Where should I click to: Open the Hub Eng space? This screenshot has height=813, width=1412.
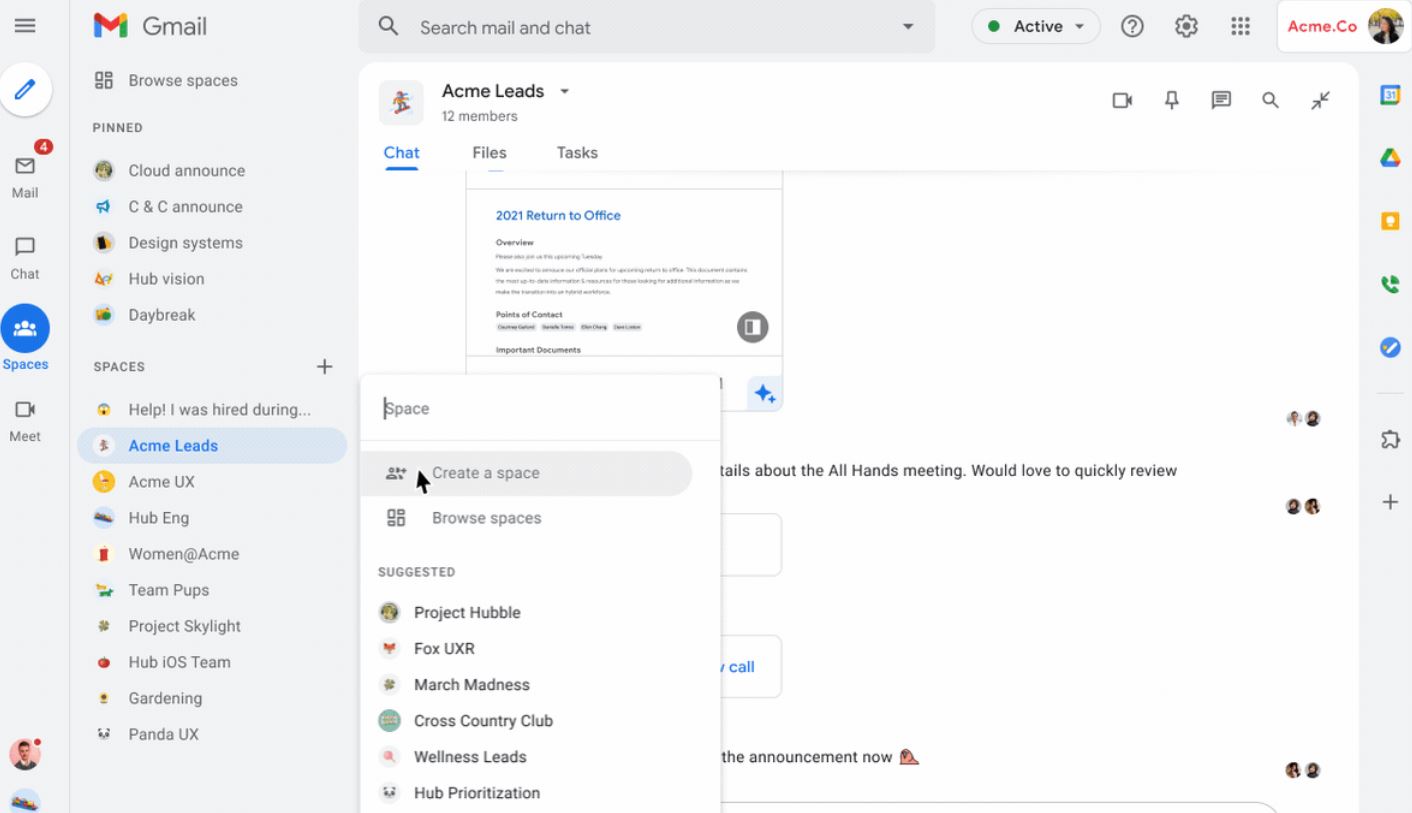pos(158,518)
